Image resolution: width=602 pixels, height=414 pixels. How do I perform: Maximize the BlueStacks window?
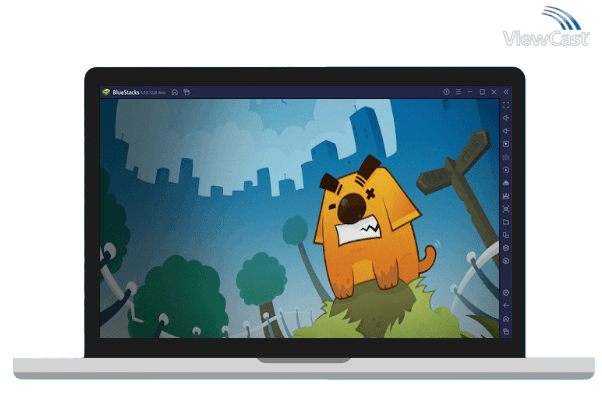point(482,92)
